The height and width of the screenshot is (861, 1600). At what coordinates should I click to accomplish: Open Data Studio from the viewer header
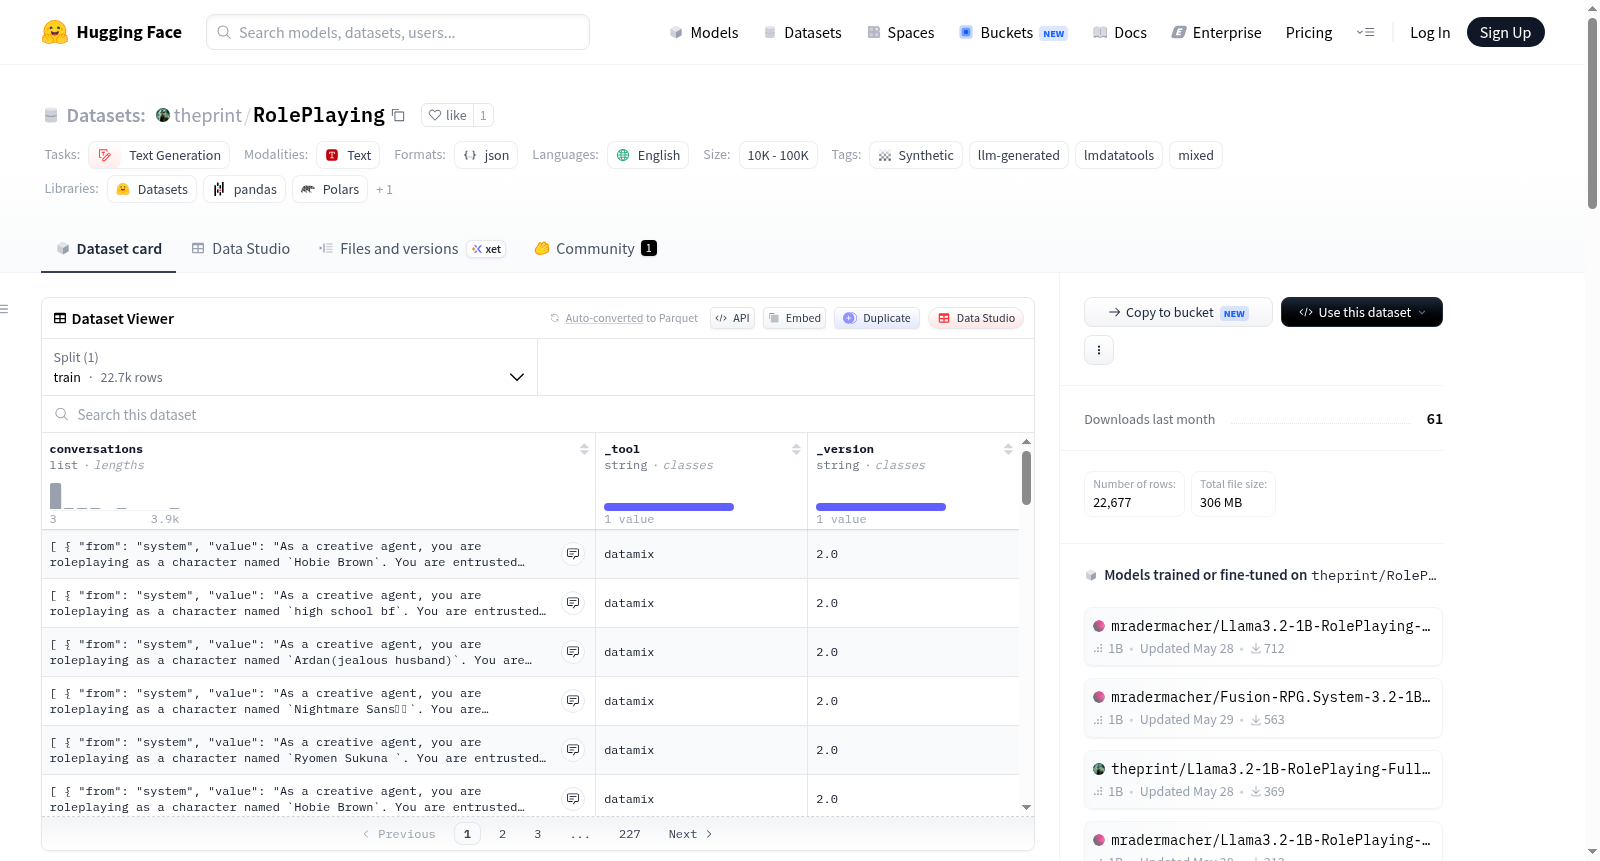pyautogui.click(x=976, y=318)
